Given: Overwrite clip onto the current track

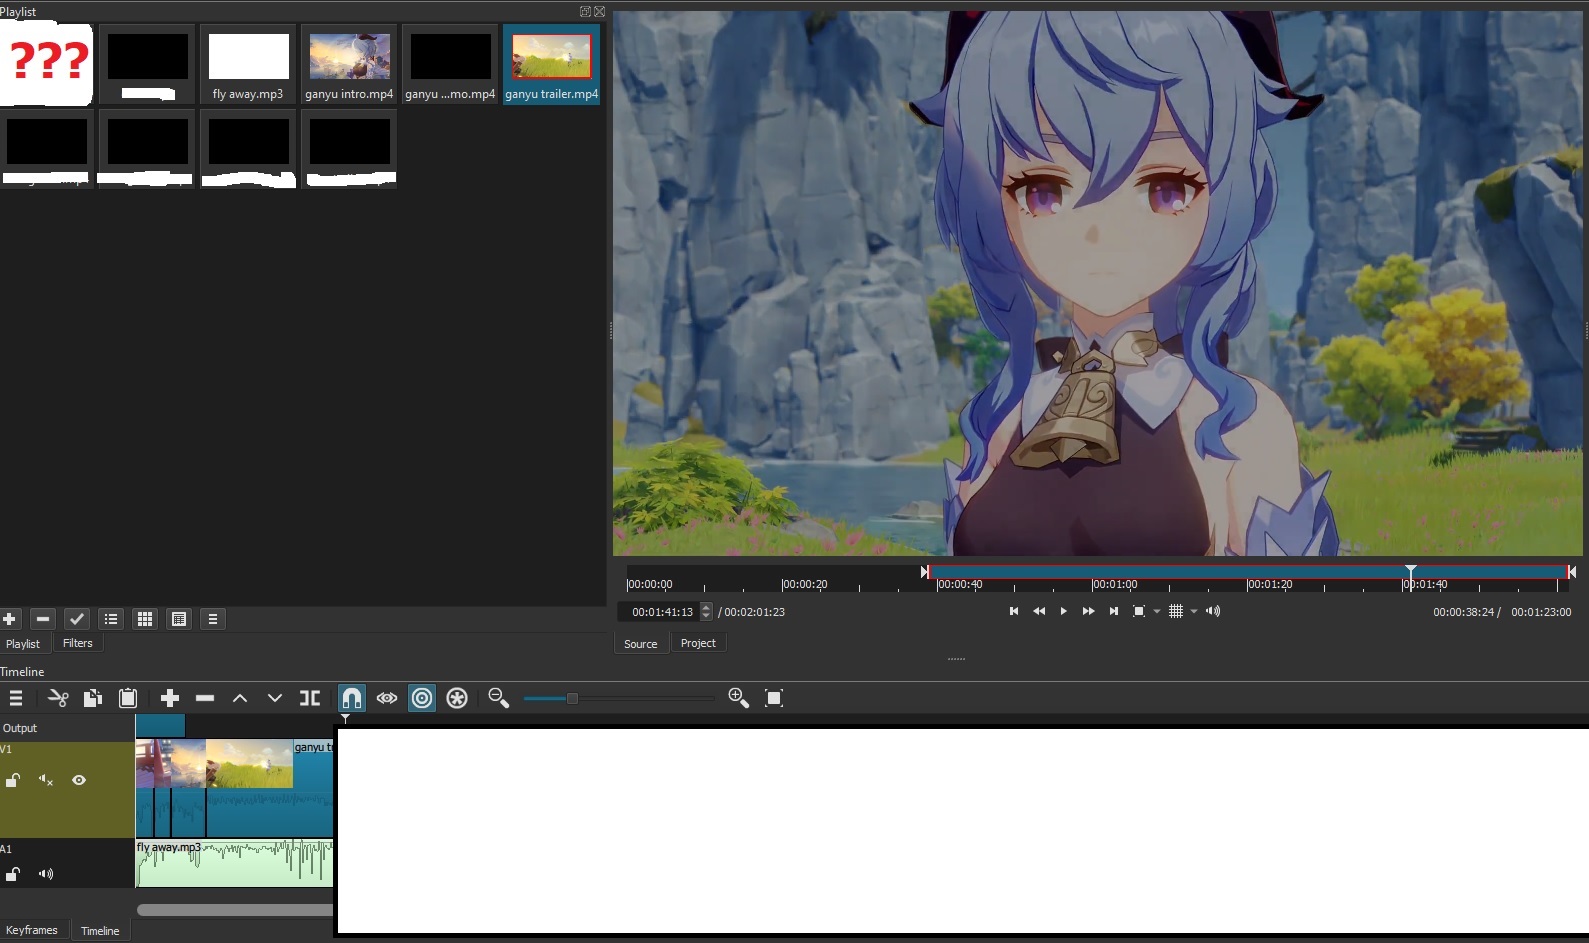Looking at the screenshot, I should click(x=275, y=698).
